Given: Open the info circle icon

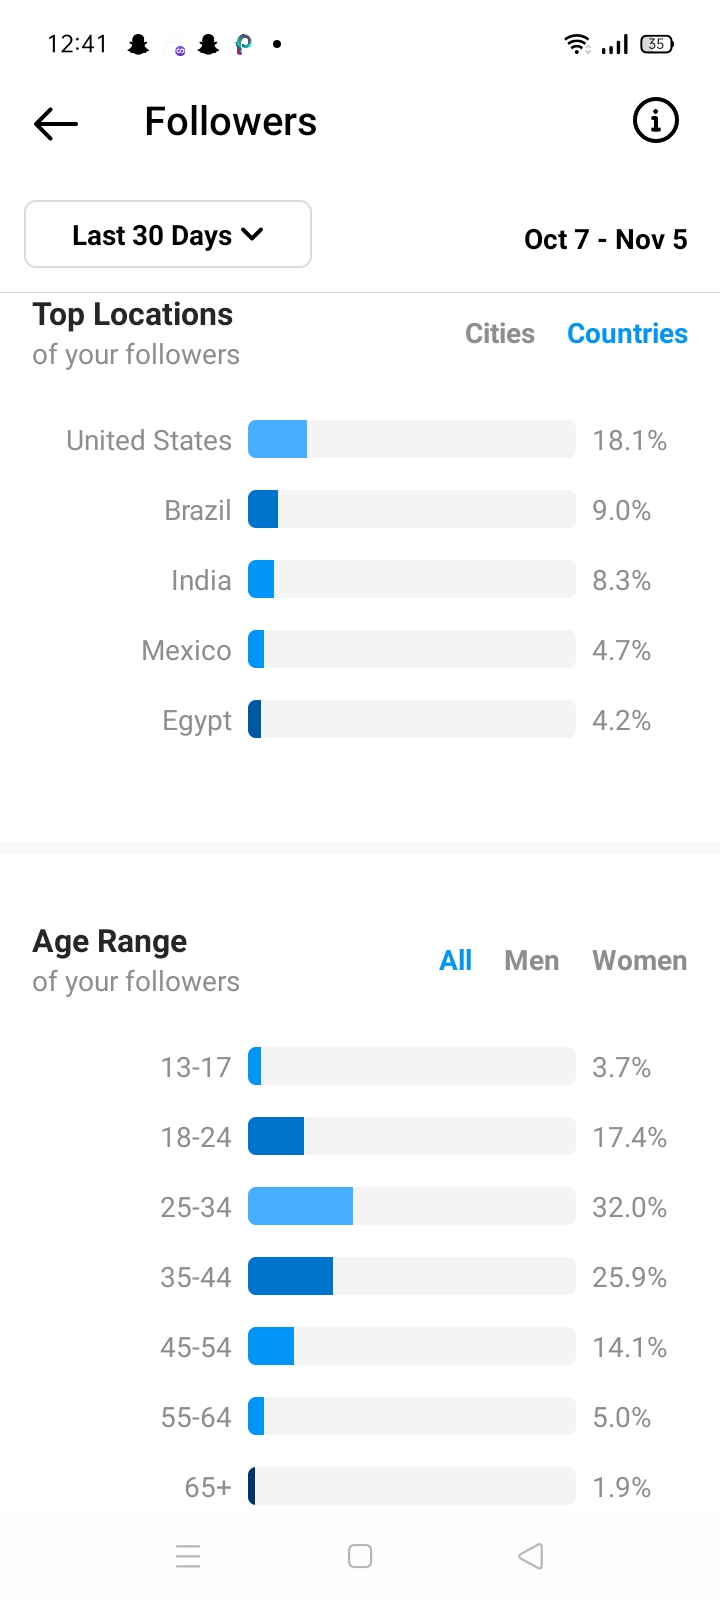Looking at the screenshot, I should [656, 121].
